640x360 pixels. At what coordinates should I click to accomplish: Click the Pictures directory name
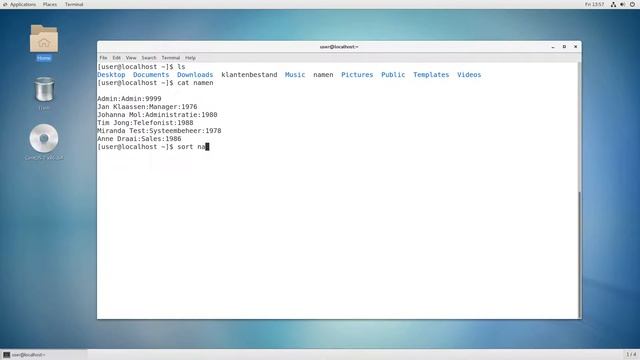coord(357,75)
